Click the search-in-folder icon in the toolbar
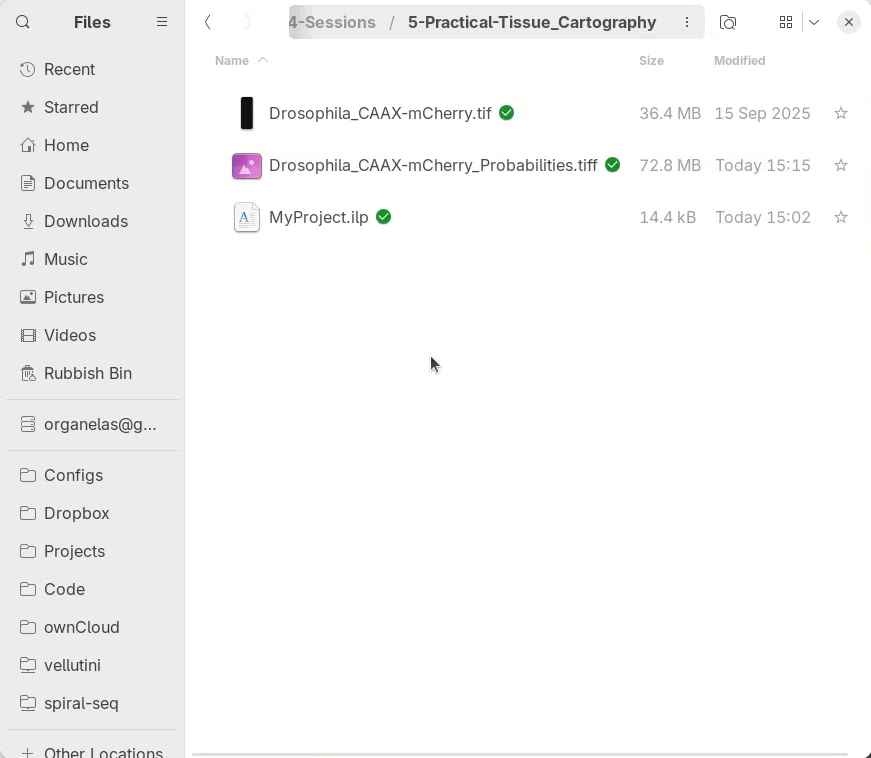 728,22
